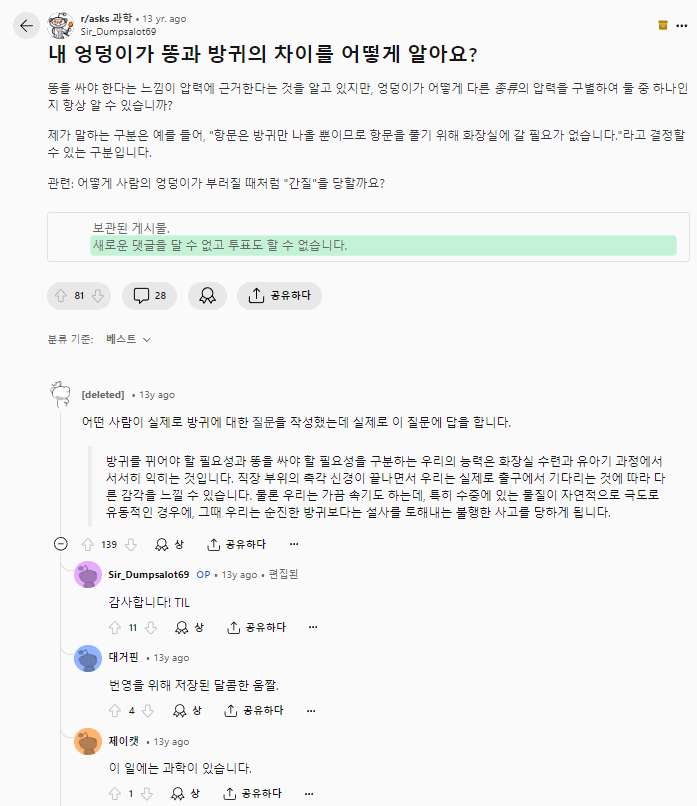Click the back arrow button

26,25
